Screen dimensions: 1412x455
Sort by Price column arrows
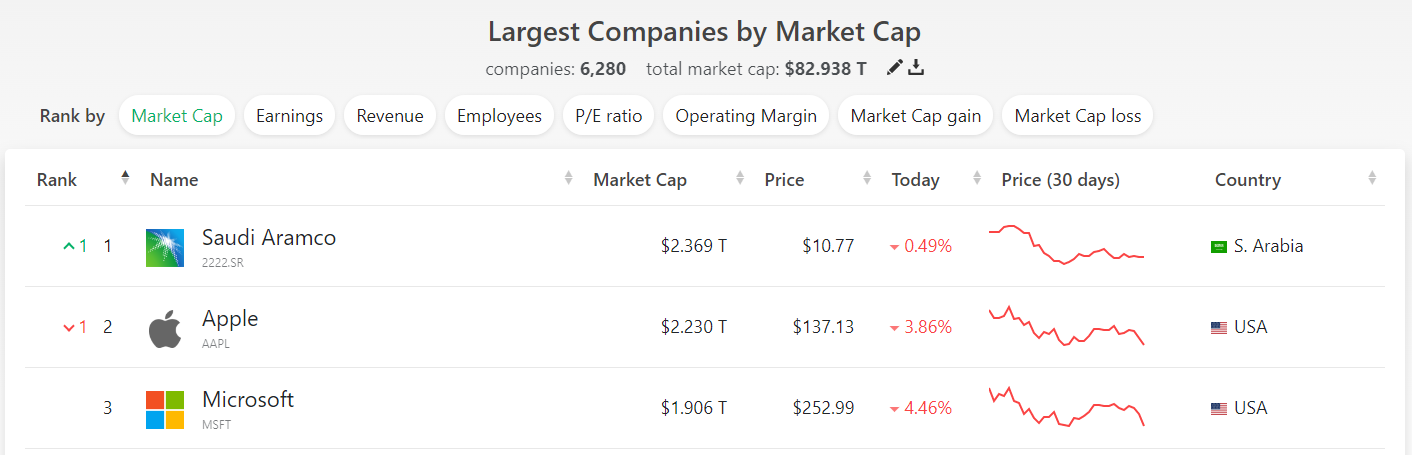click(867, 178)
